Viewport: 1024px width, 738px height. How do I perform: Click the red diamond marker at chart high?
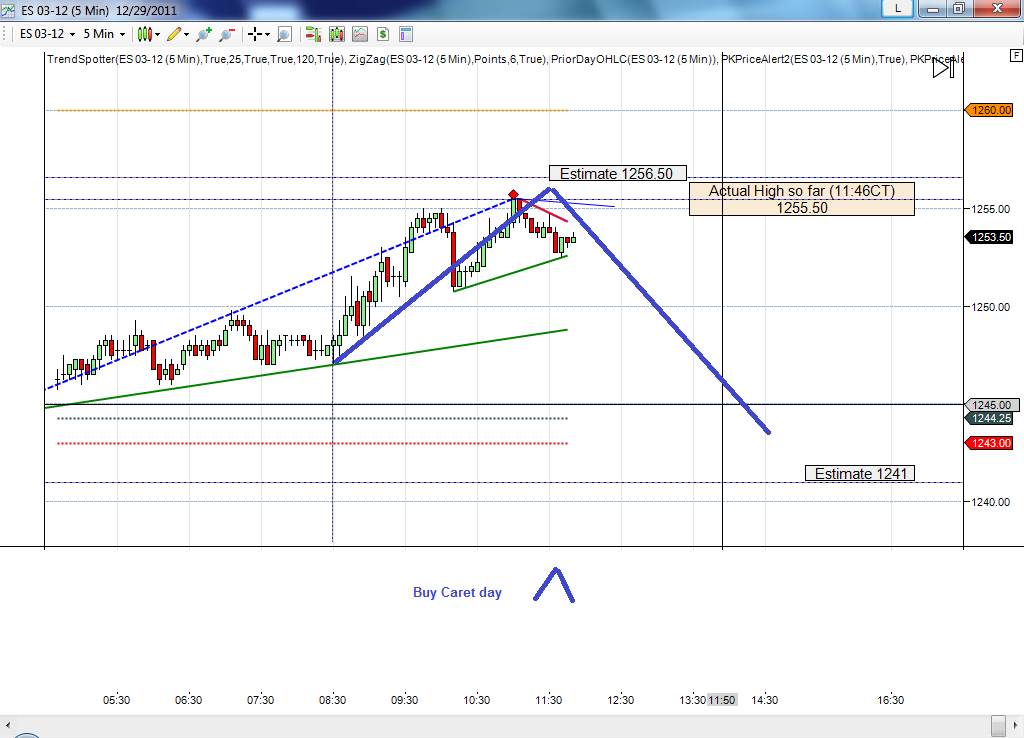click(513, 195)
